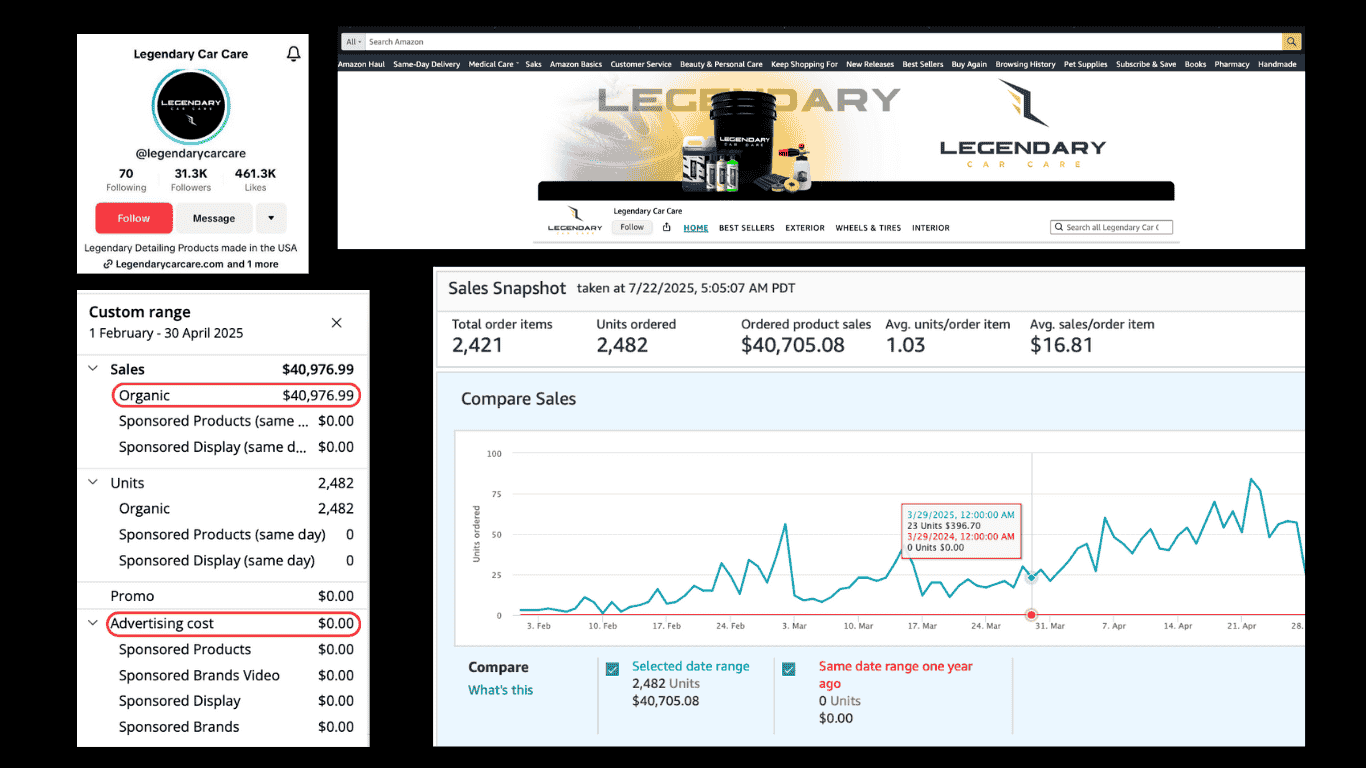1366x768 pixels.
Task: Open the What's this link under Compare
Action: click(x=501, y=690)
